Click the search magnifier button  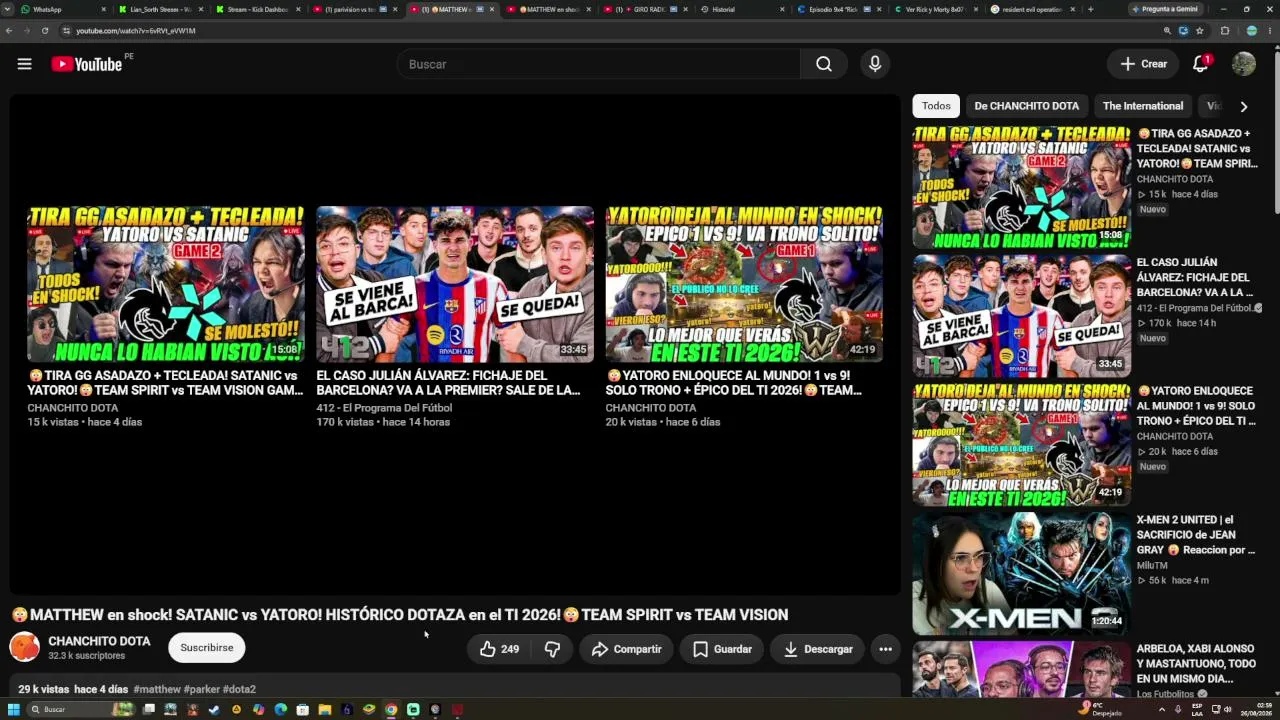tap(823, 64)
